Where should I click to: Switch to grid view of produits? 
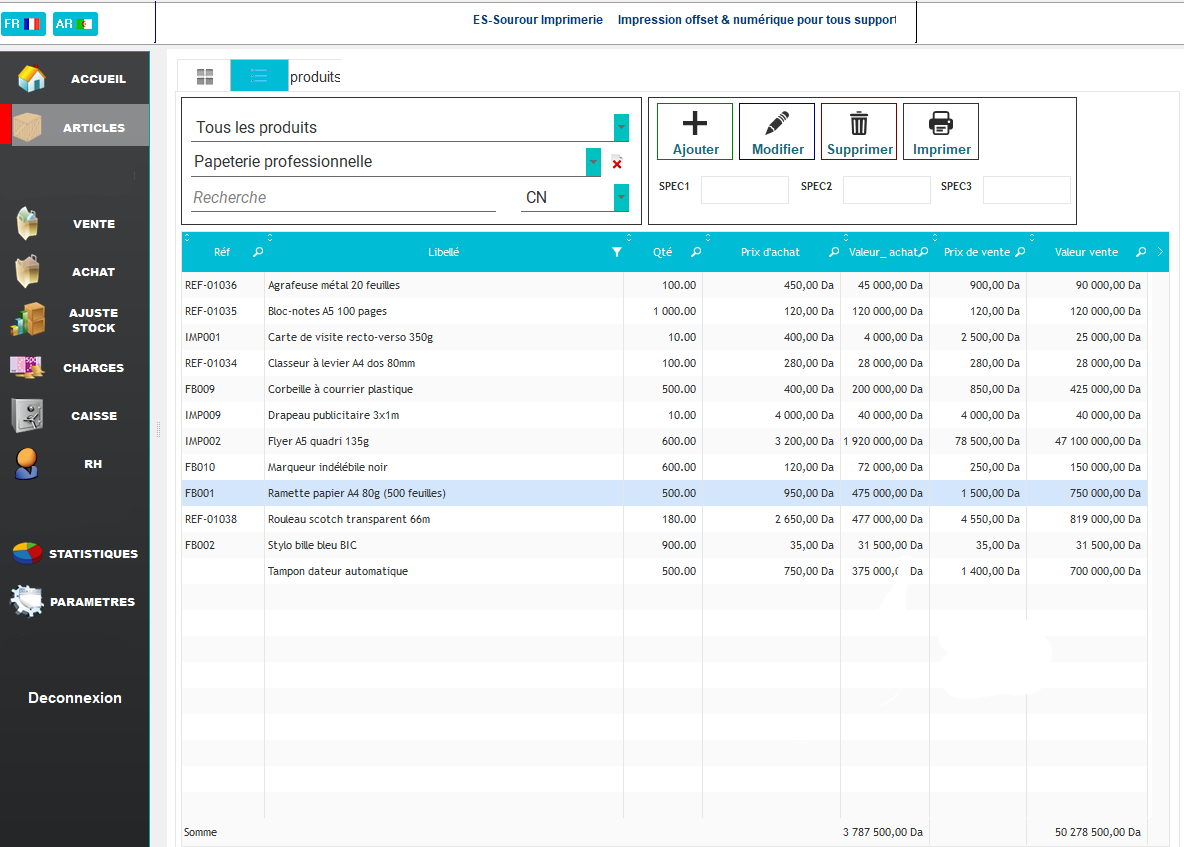coord(204,75)
